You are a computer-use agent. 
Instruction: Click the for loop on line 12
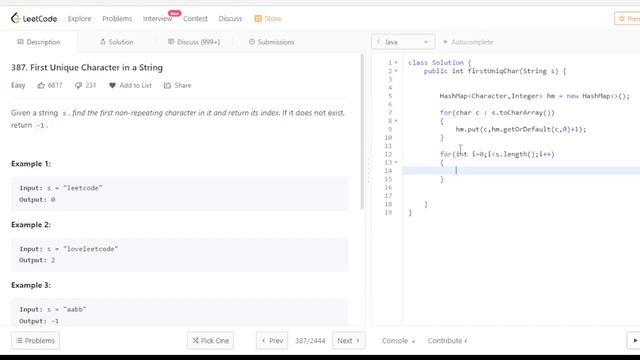497,154
